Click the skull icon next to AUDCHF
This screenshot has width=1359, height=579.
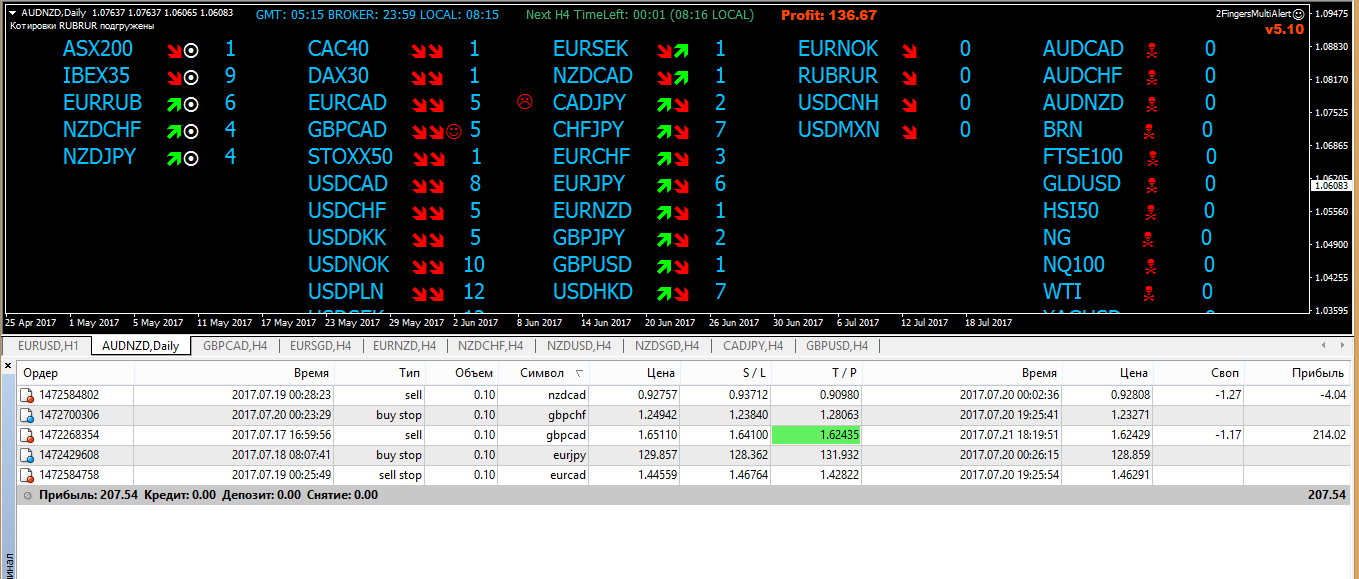point(1151,76)
